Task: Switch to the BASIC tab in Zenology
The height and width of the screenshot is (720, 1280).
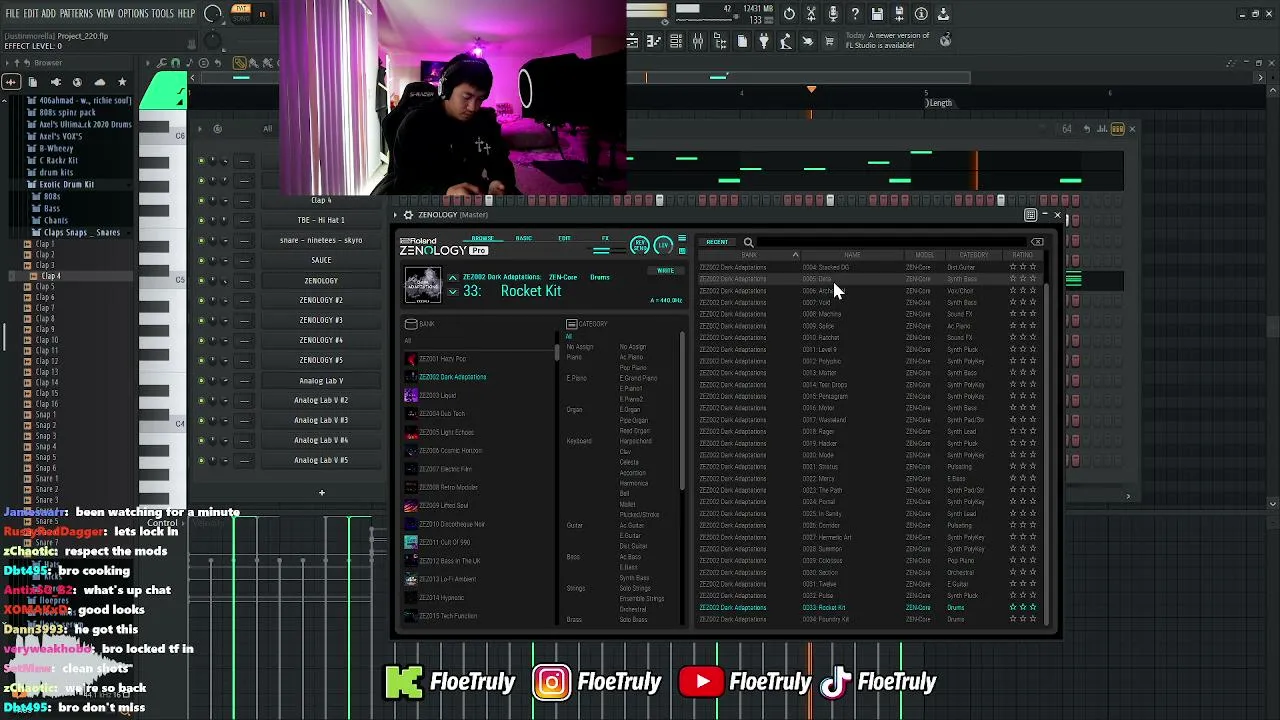Action: point(523,239)
